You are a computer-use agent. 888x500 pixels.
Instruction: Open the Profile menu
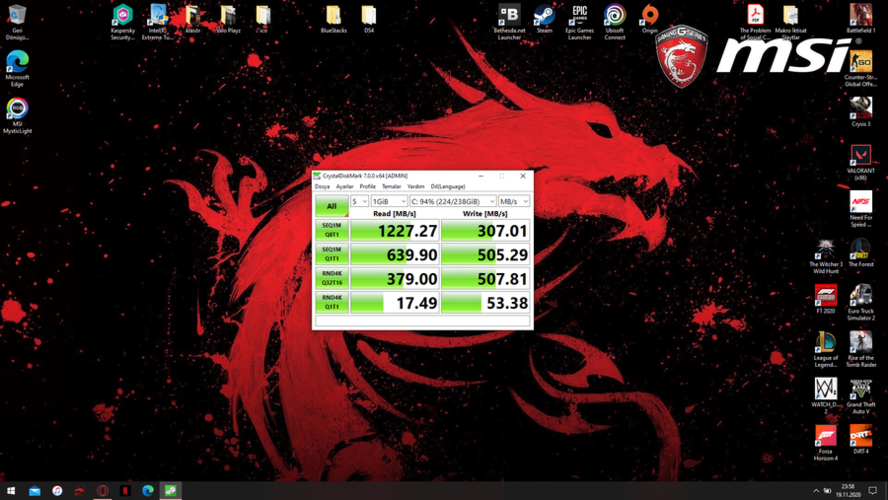tap(368, 186)
